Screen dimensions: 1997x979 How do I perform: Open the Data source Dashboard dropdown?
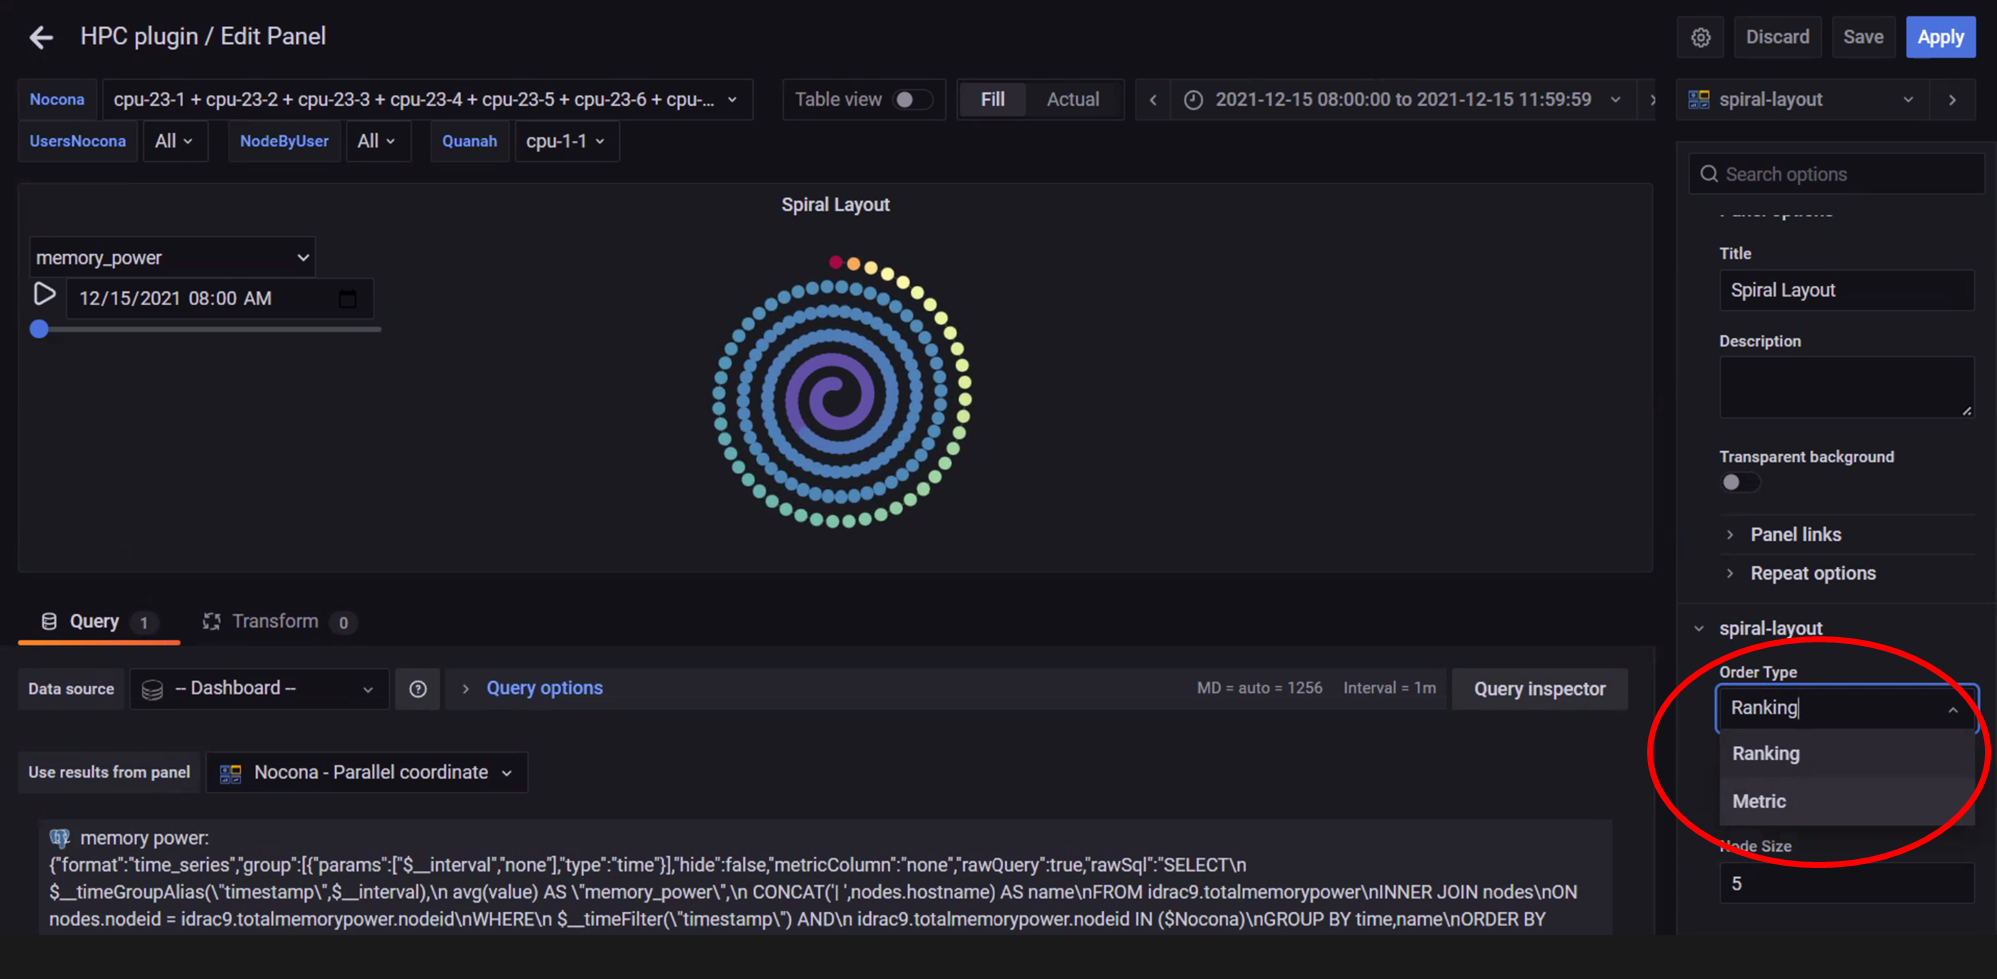pos(260,689)
